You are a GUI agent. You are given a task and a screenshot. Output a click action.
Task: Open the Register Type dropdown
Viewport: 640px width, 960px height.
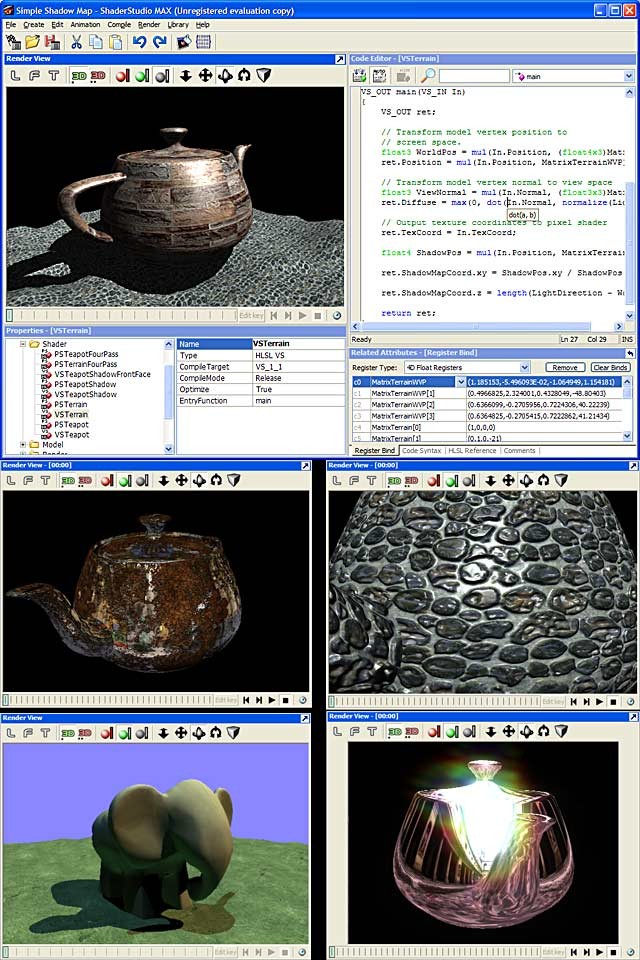(524, 367)
